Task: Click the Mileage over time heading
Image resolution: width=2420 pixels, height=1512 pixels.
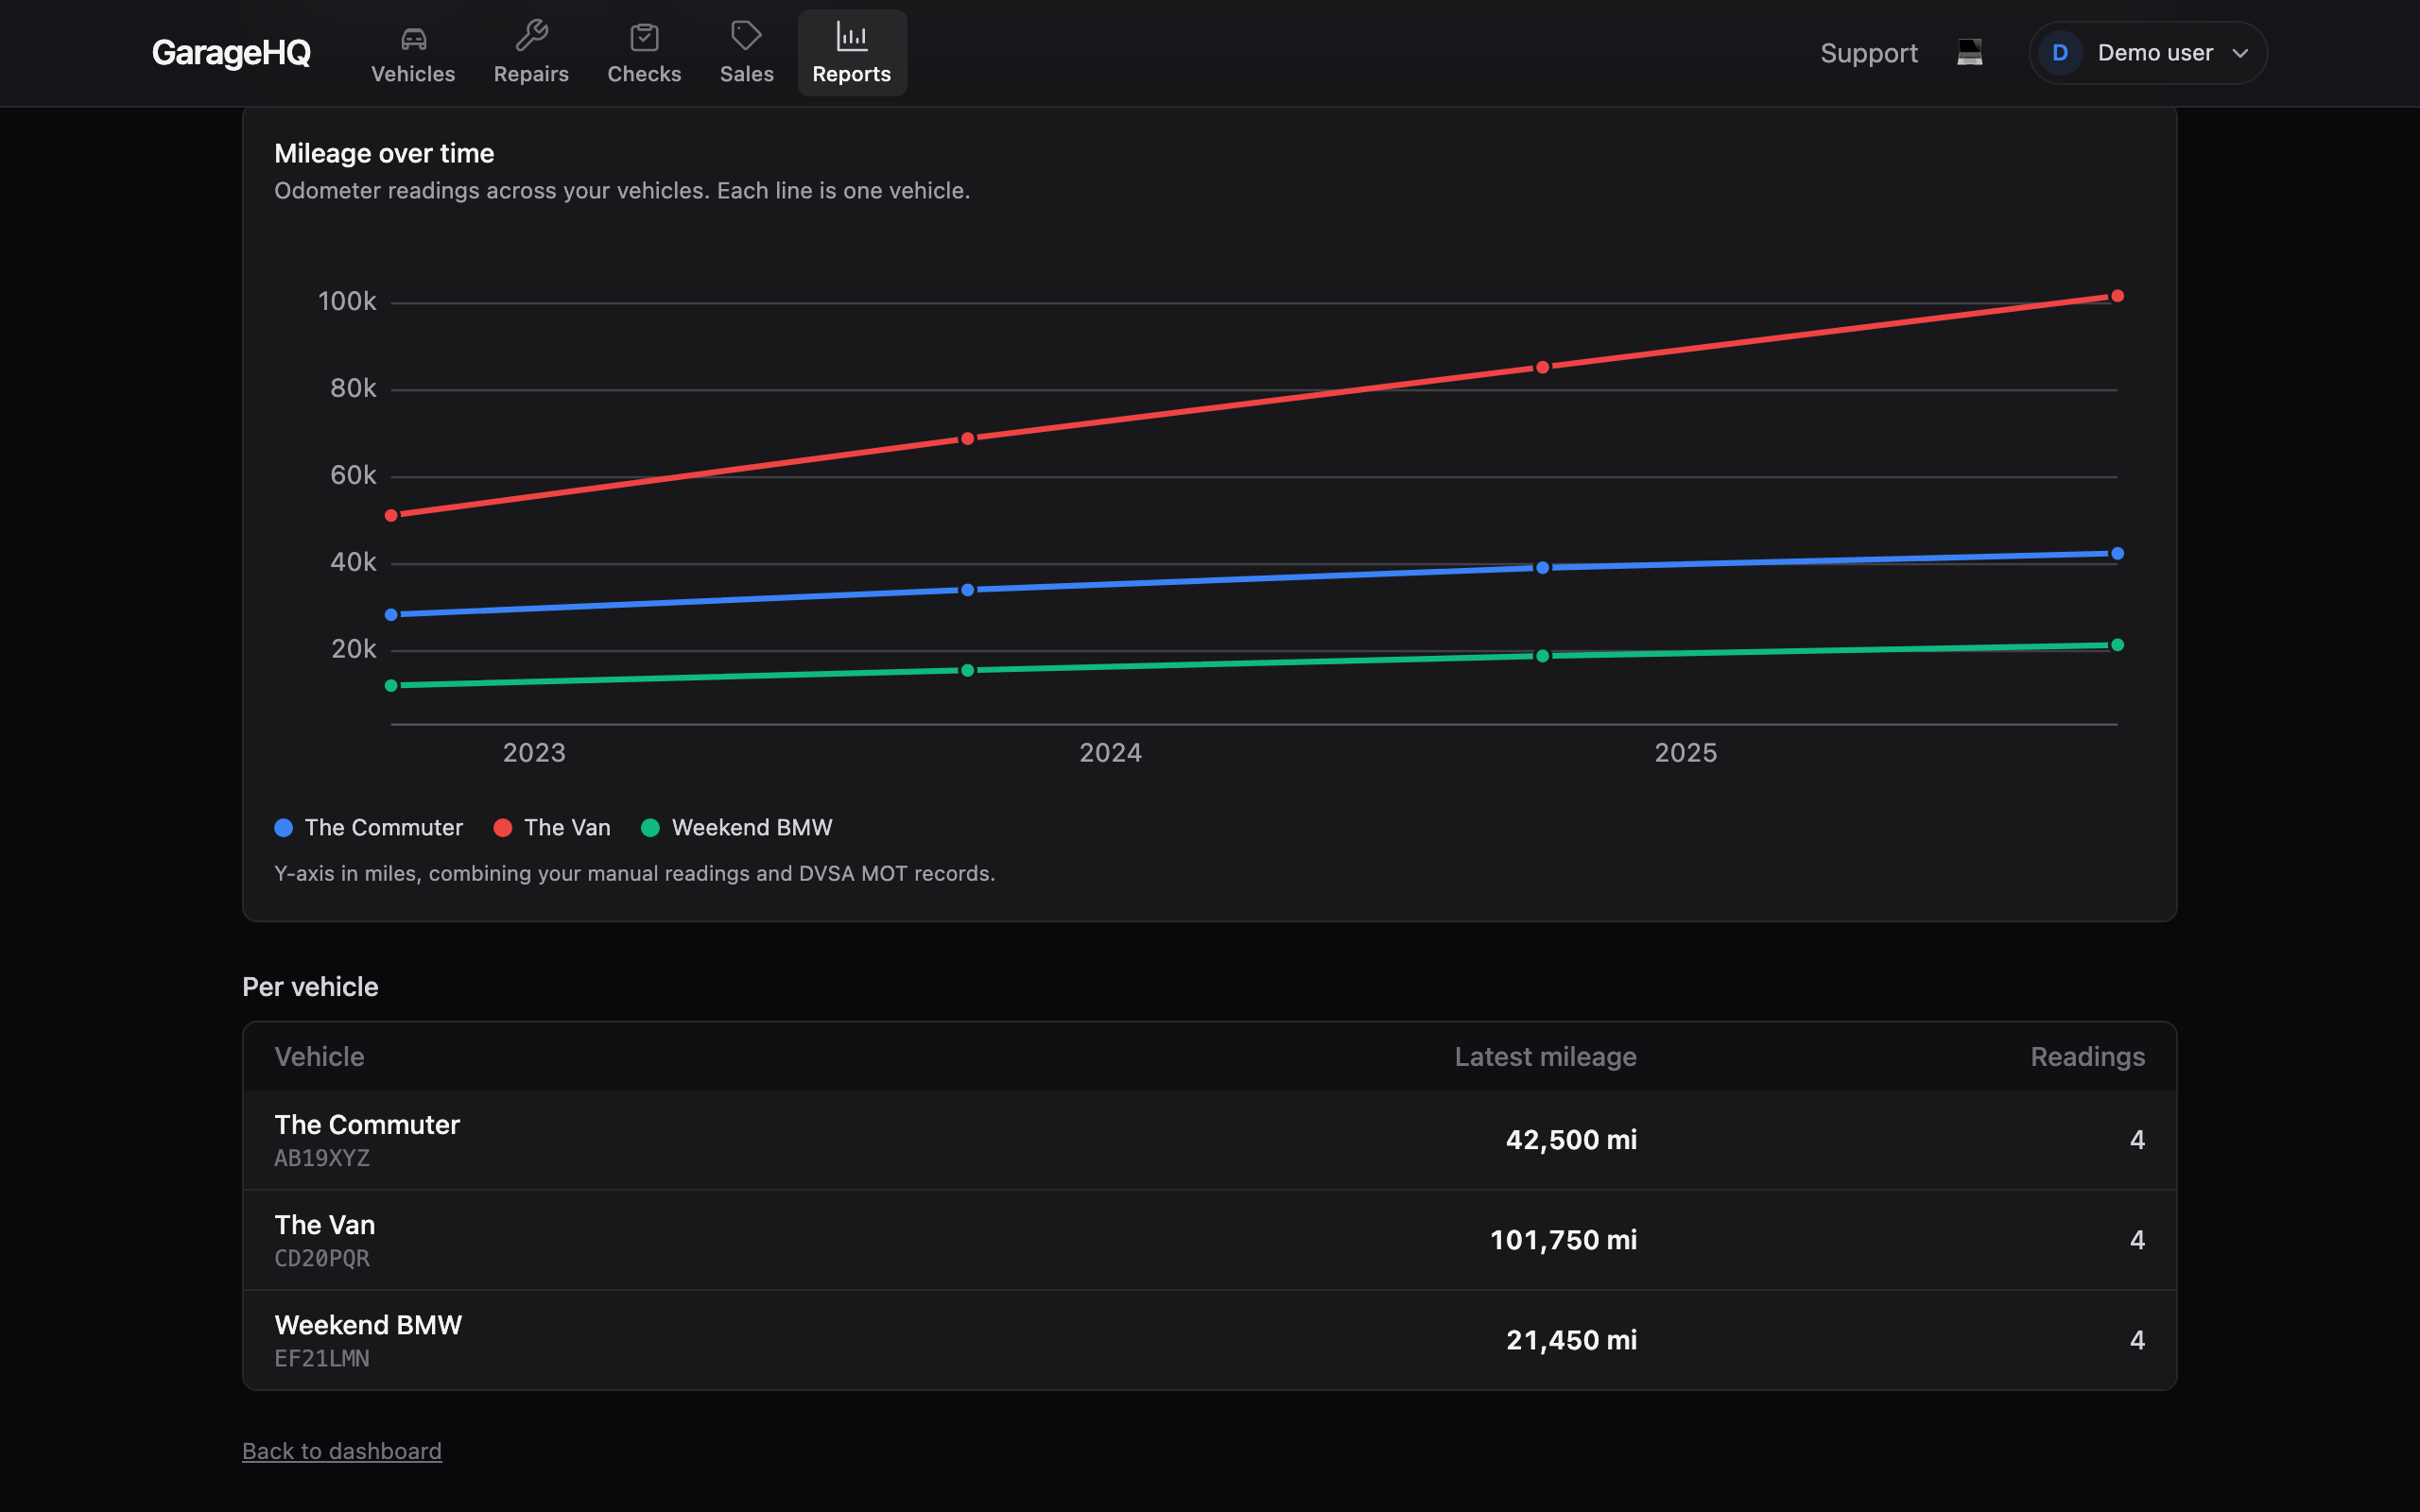Action: click(384, 153)
